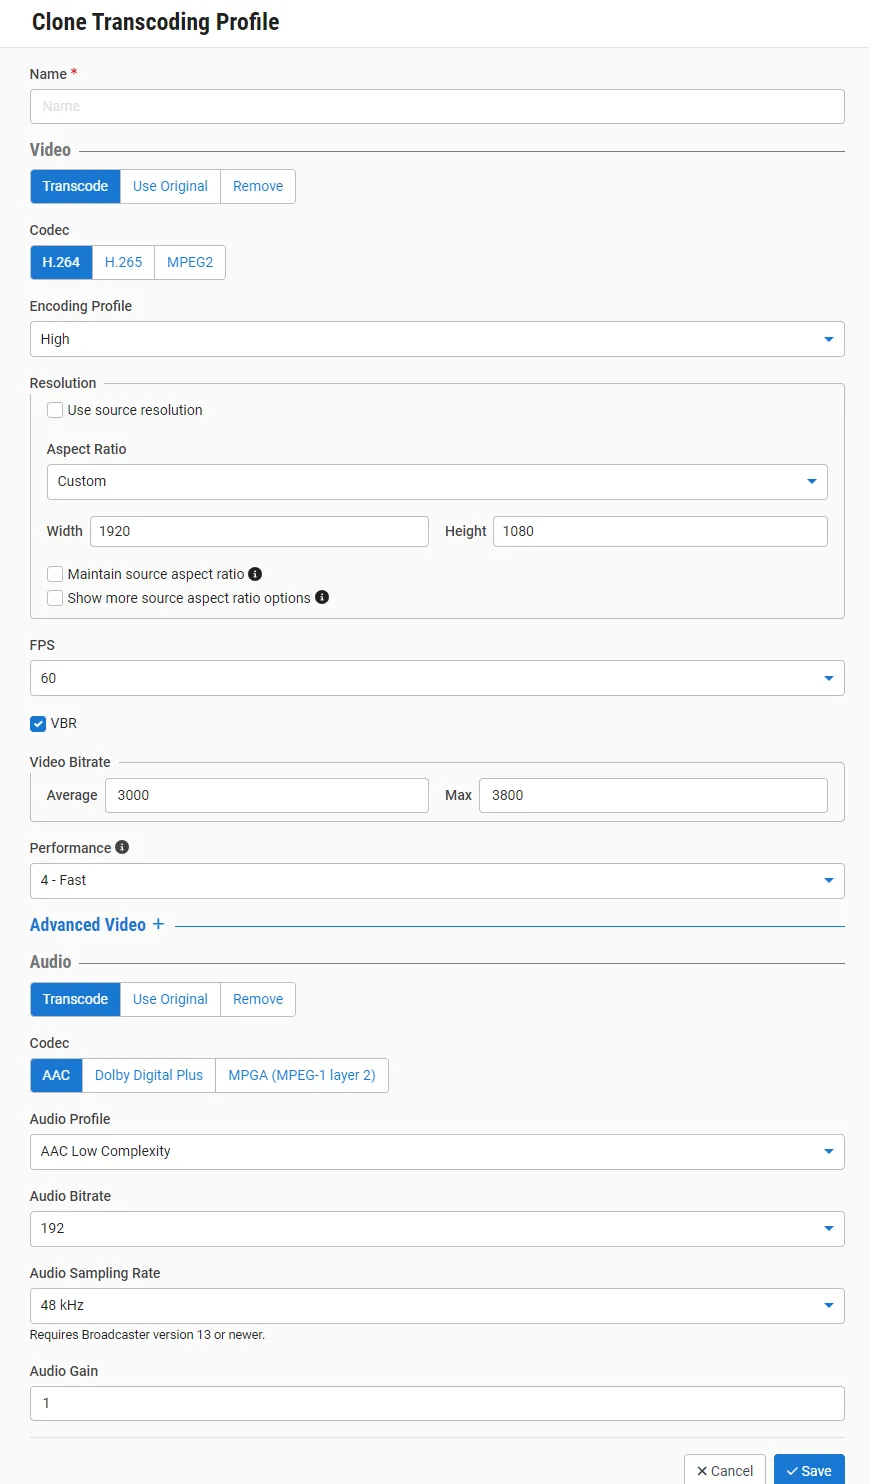Open the Performance dropdown set to 4 - Fast
This screenshot has width=869, height=1484.
coord(437,881)
